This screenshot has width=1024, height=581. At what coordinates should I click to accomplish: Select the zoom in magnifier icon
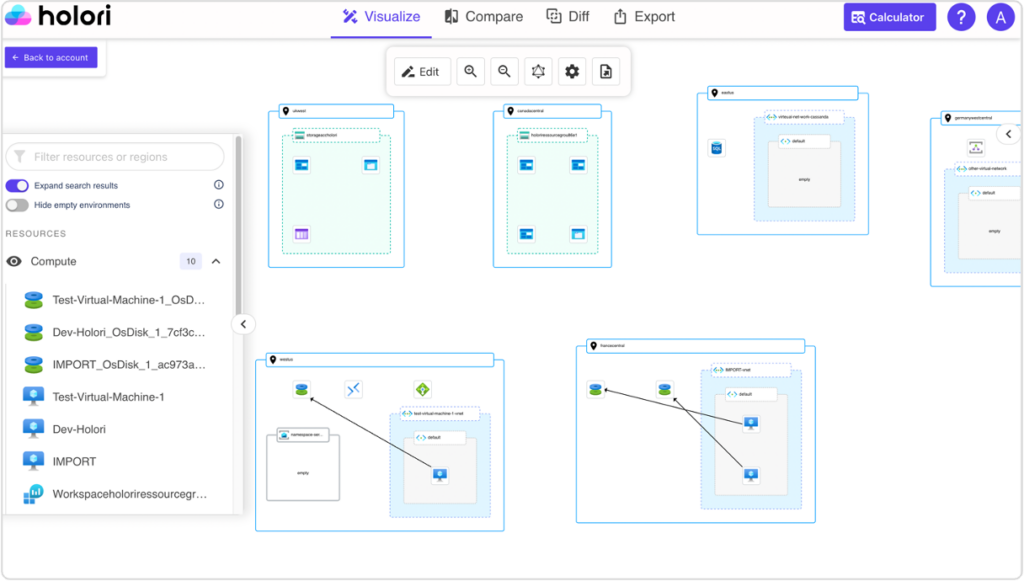click(x=470, y=71)
